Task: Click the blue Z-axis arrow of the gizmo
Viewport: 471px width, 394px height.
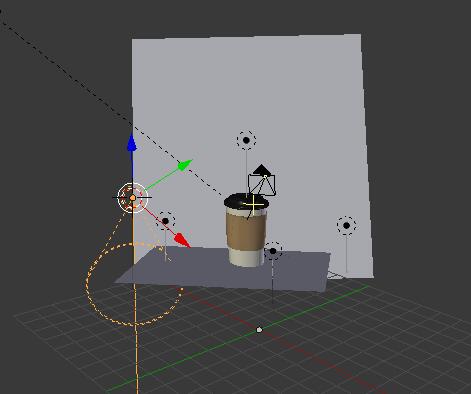Action: pyautogui.click(x=132, y=143)
